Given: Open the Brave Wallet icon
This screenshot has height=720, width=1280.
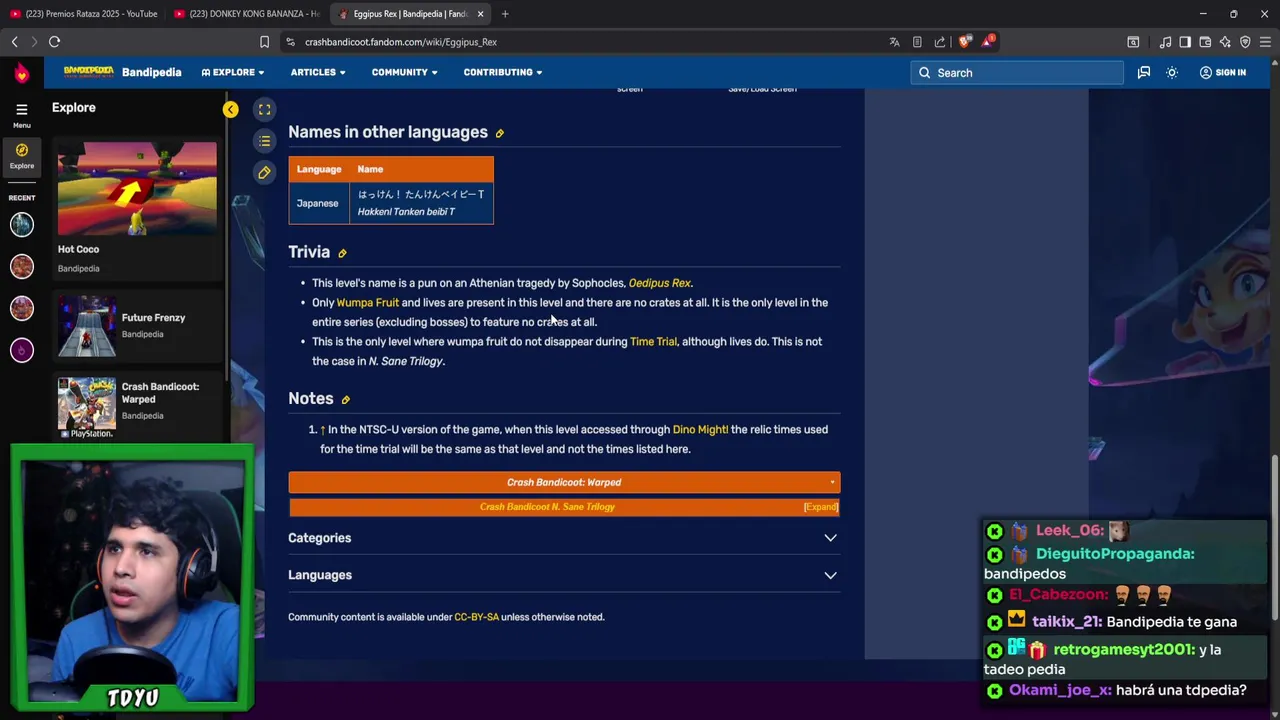Looking at the screenshot, I should [x=1205, y=42].
